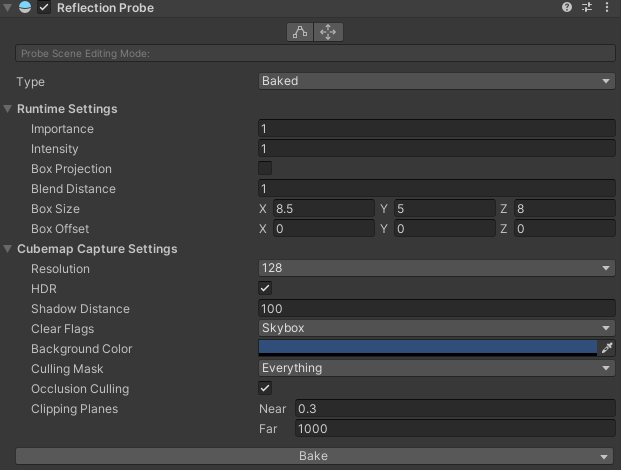
Task: Click the blue Background Color swatch
Action: click(427, 347)
